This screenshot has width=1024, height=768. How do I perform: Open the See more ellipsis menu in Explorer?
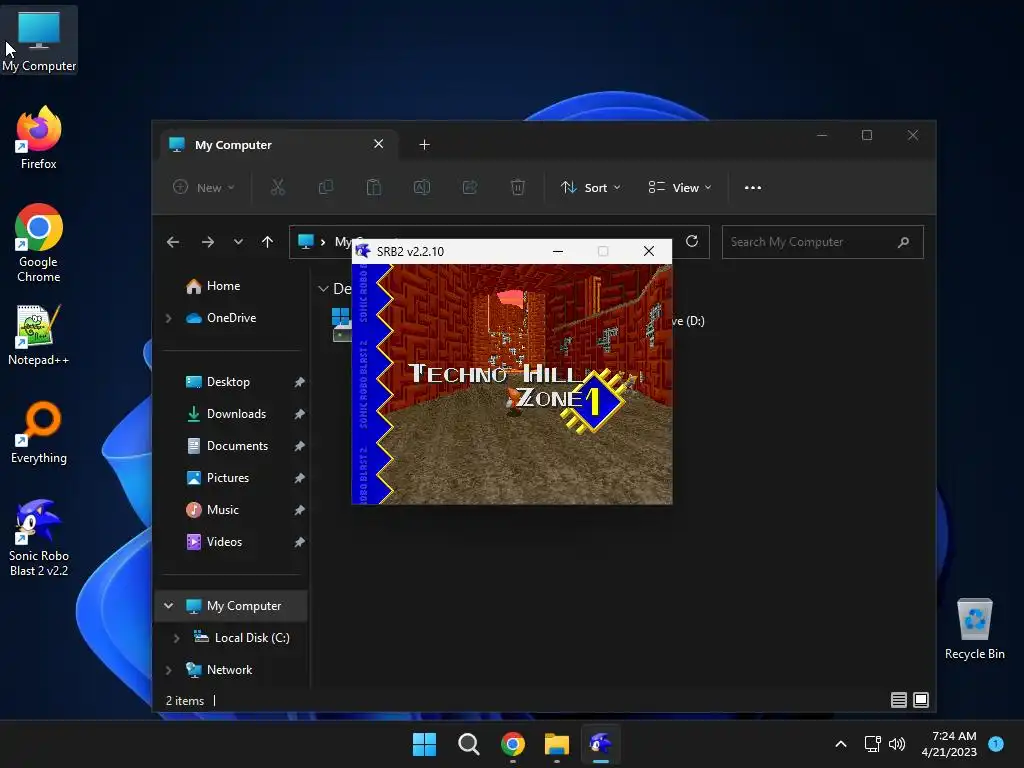752,187
